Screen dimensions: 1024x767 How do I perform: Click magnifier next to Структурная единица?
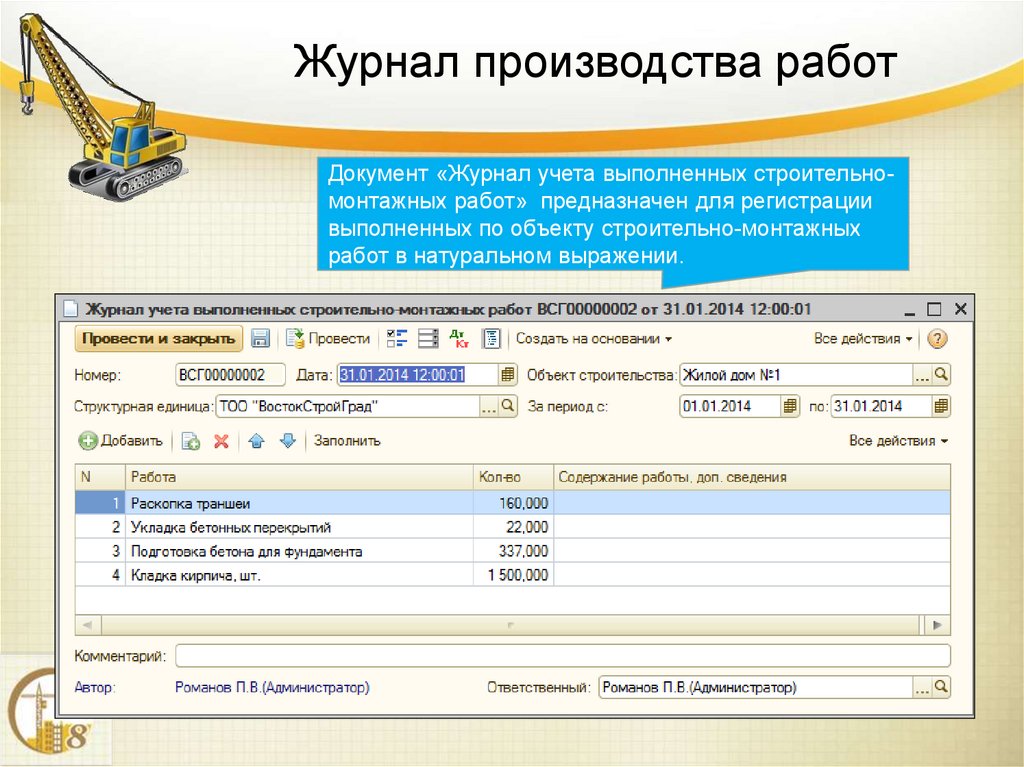pos(507,406)
